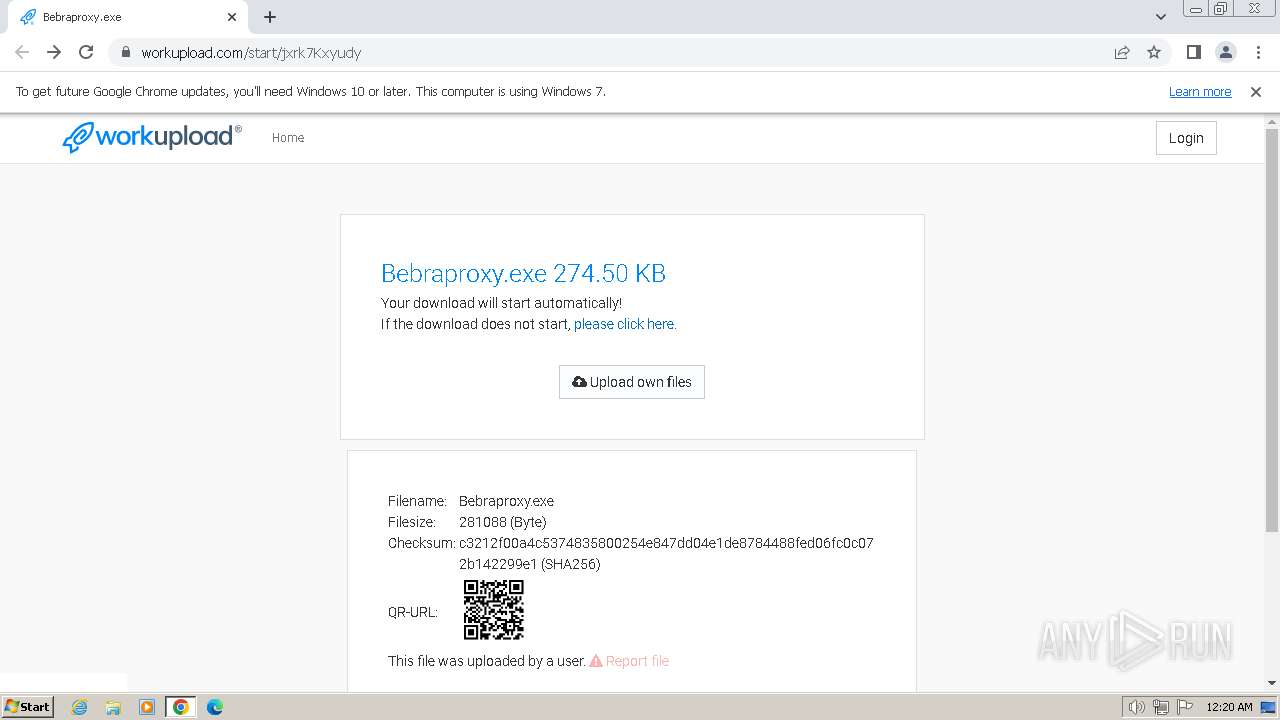Click the address bar URL
Screen dimensions: 1280x720
click(x=251, y=53)
